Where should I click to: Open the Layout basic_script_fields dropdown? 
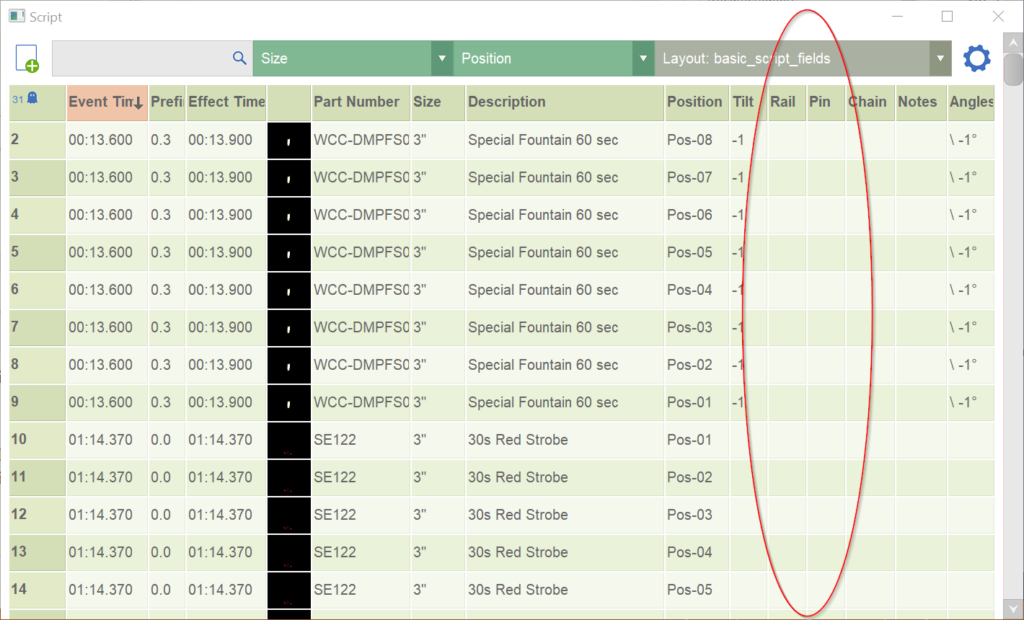tap(939, 59)
